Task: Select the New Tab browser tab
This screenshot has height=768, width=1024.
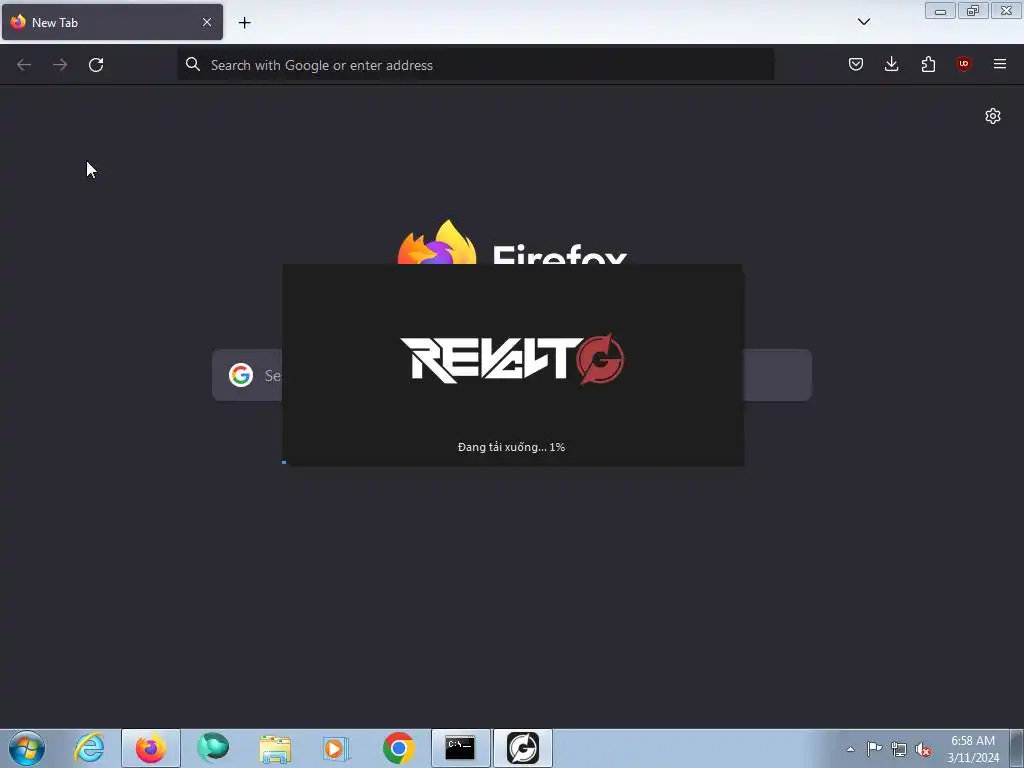Action: click(x=112, y=22)
